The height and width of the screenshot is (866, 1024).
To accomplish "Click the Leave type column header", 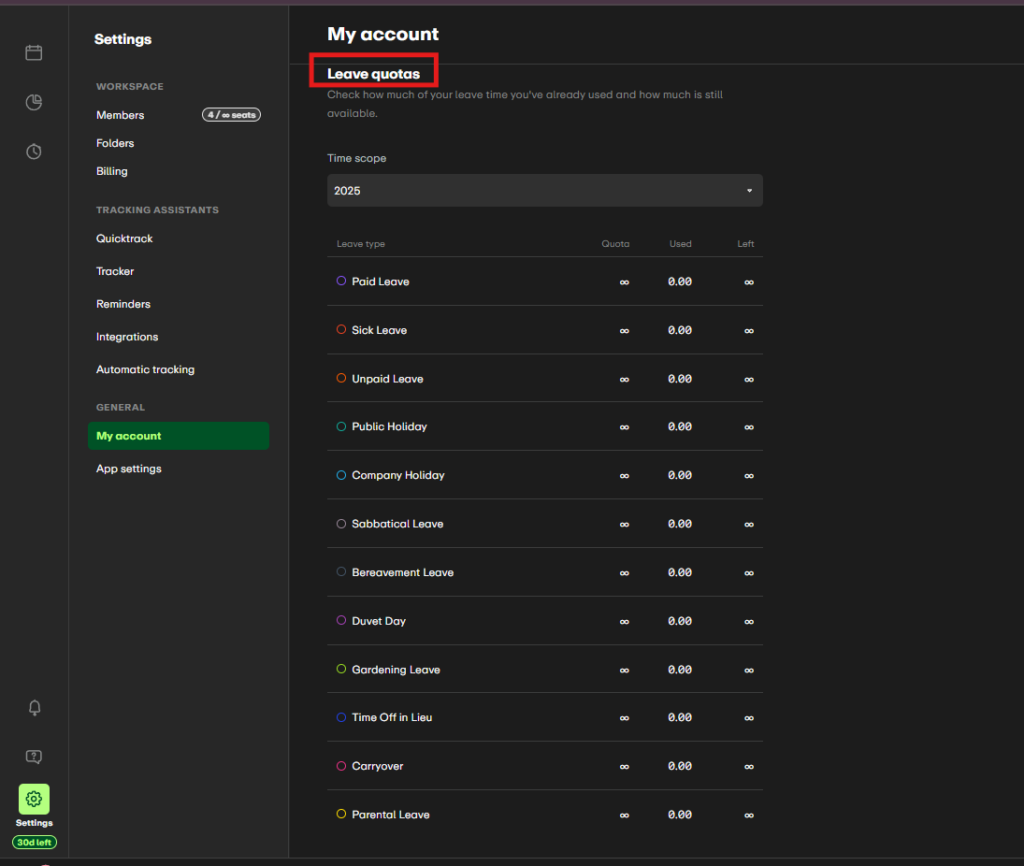I will pyautogui.click(x=360, y=244).
